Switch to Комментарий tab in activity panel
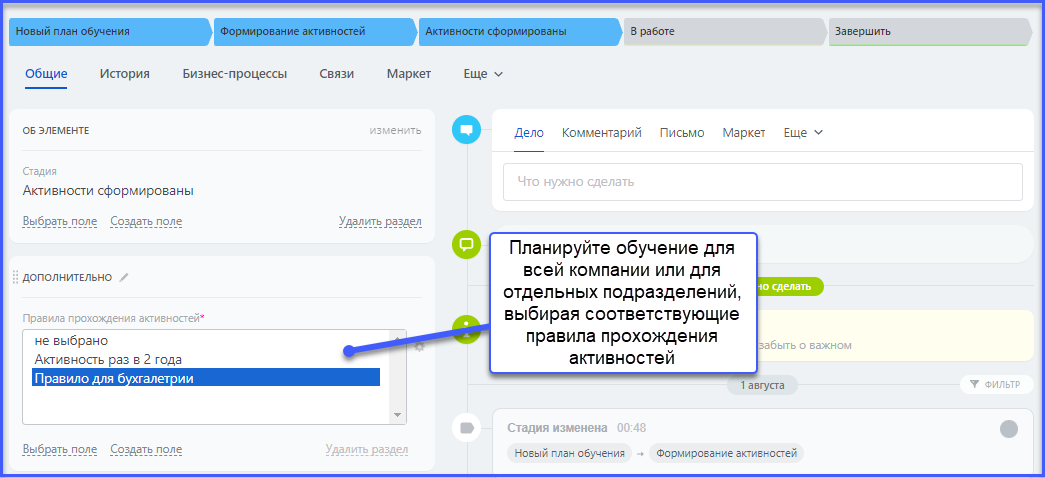 (x=601, y=133)
